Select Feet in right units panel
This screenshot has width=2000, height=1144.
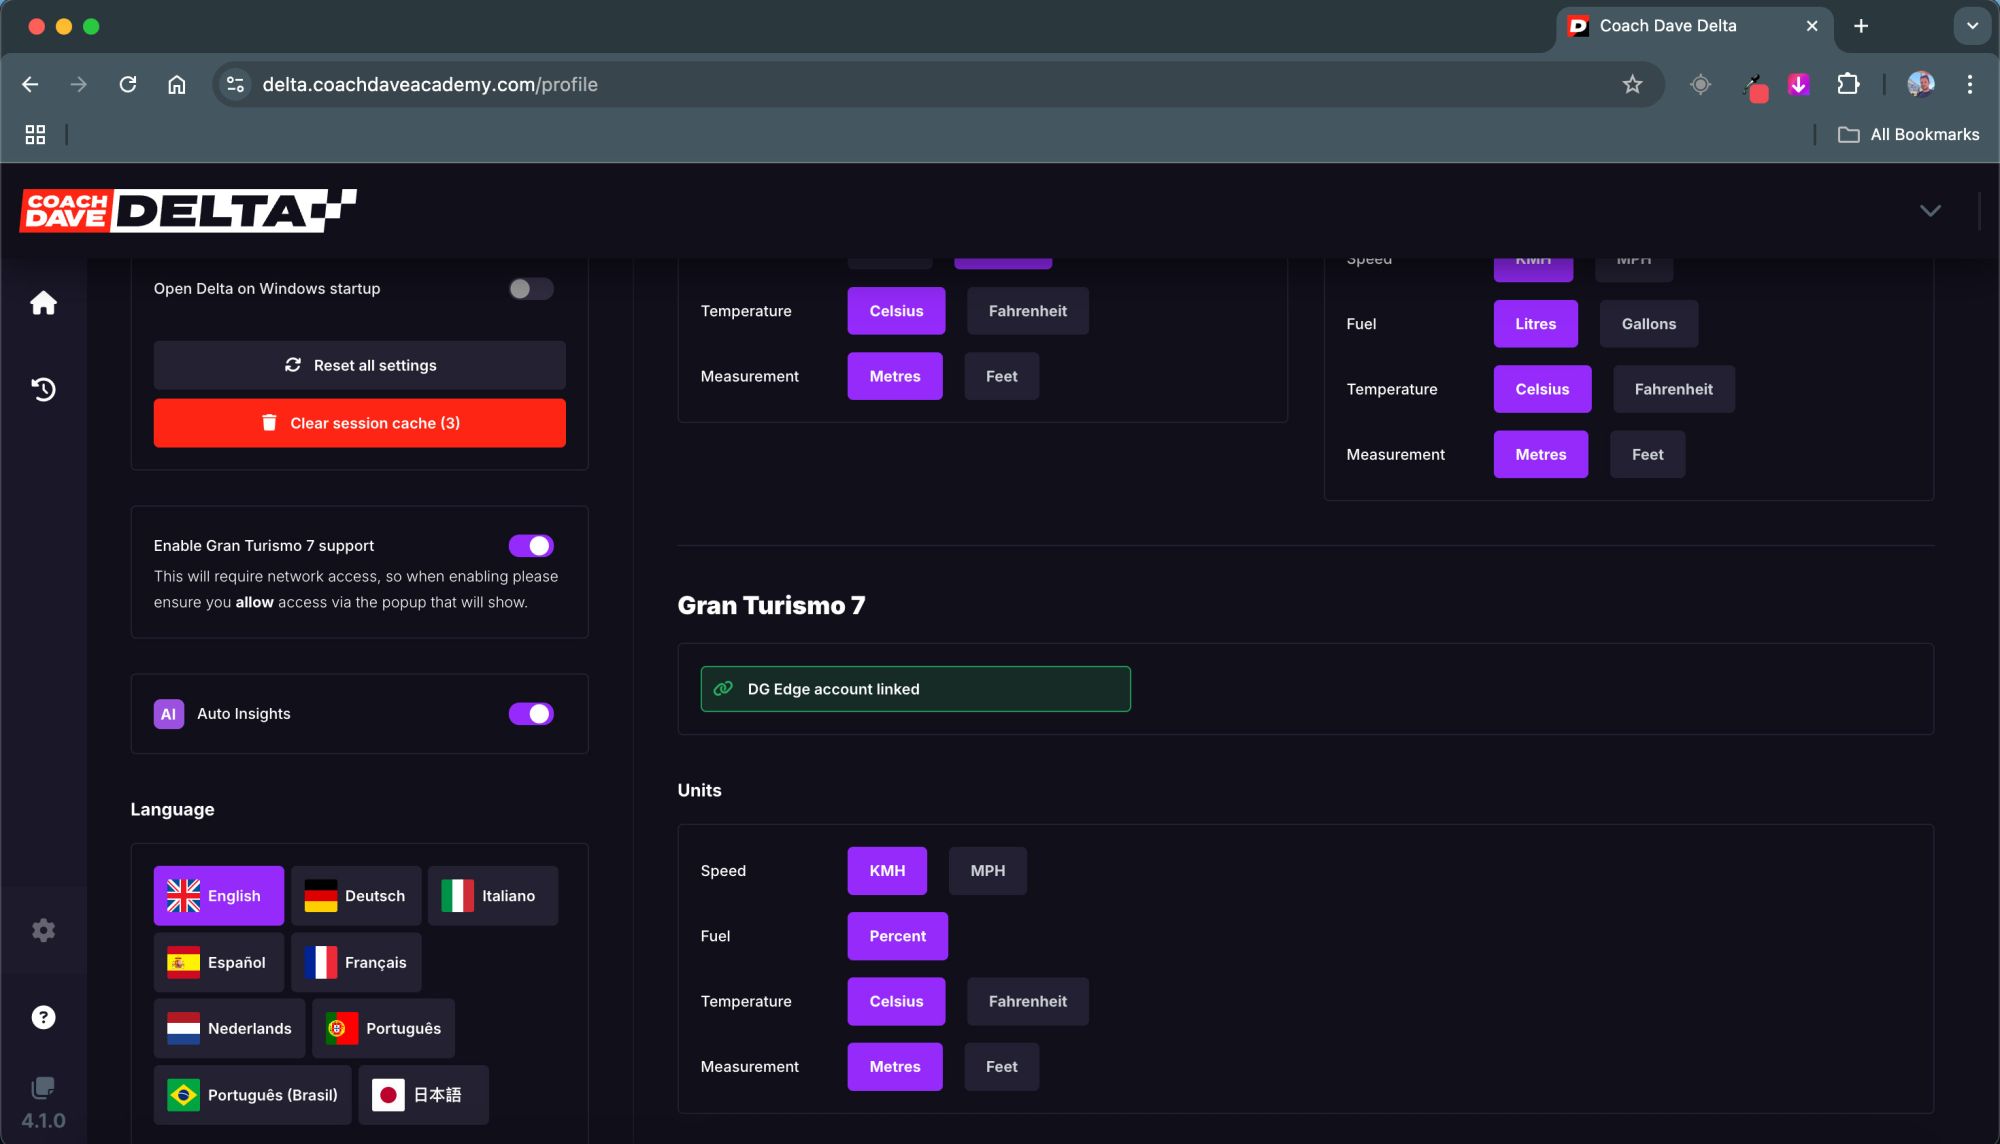pyautogui.click(x=1647, y=454)
